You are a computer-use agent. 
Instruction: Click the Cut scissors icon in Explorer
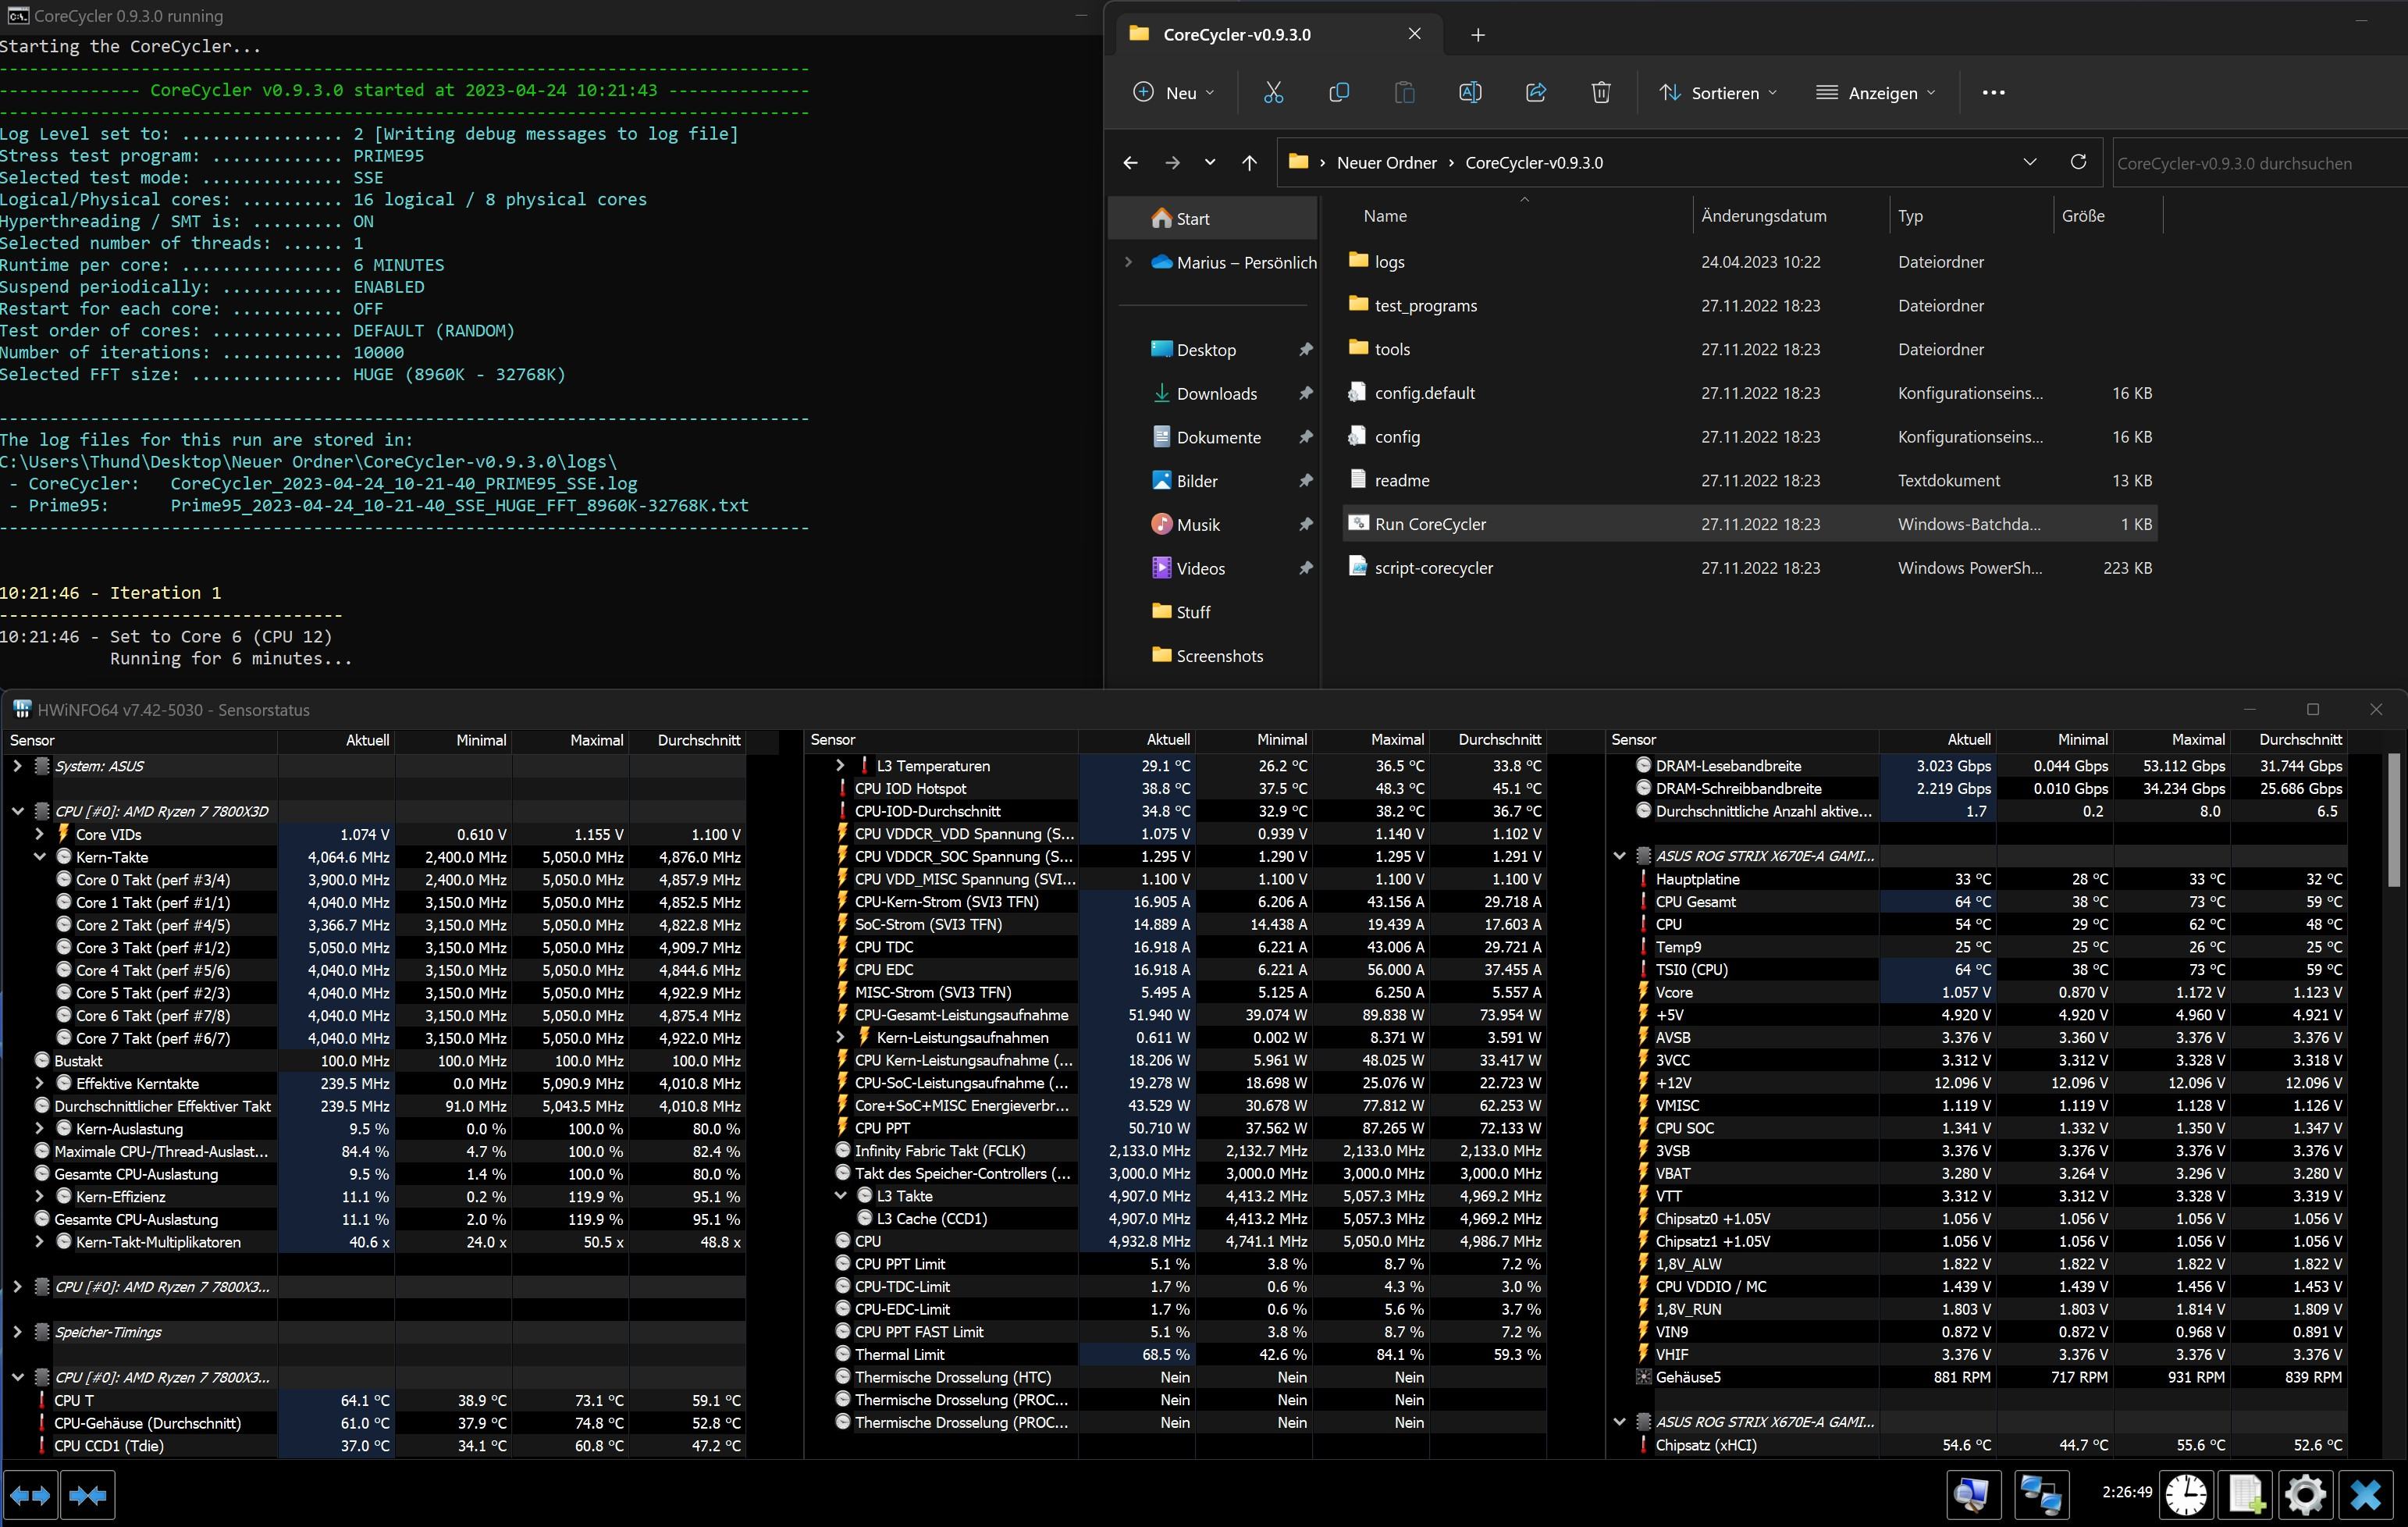click(x=1273, y=92)
